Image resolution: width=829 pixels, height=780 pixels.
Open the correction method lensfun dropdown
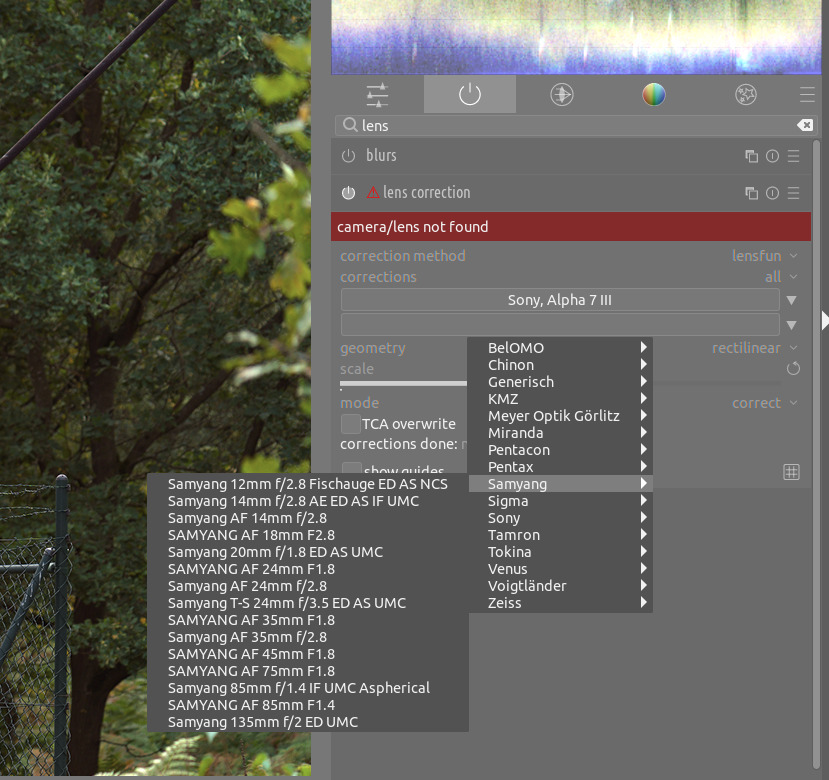(x=763, y=256)
